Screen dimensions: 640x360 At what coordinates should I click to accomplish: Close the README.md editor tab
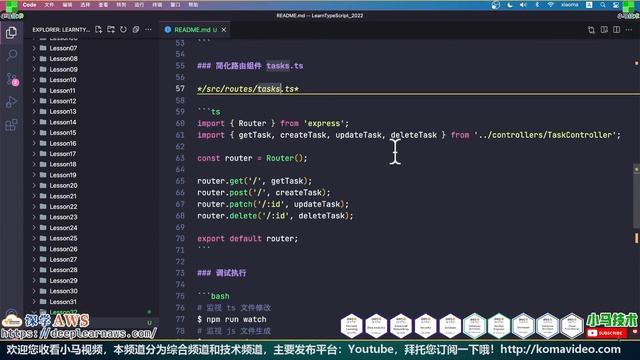[224, 30]
